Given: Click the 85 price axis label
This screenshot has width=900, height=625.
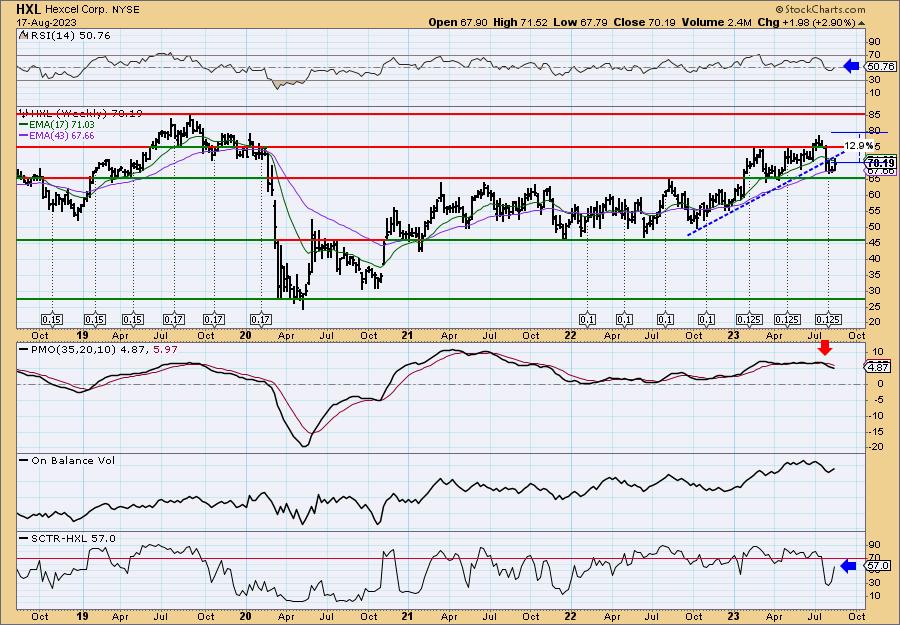Looking at the screenshot, I should 874,114.
